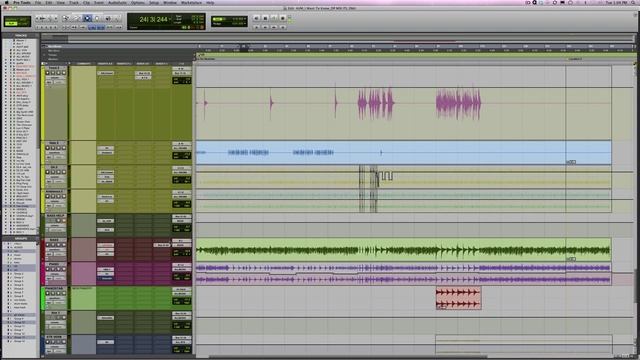Screen dimensions: 640x360
Task: Click the magenta PIANO track color strip
Action: [43, 274]
